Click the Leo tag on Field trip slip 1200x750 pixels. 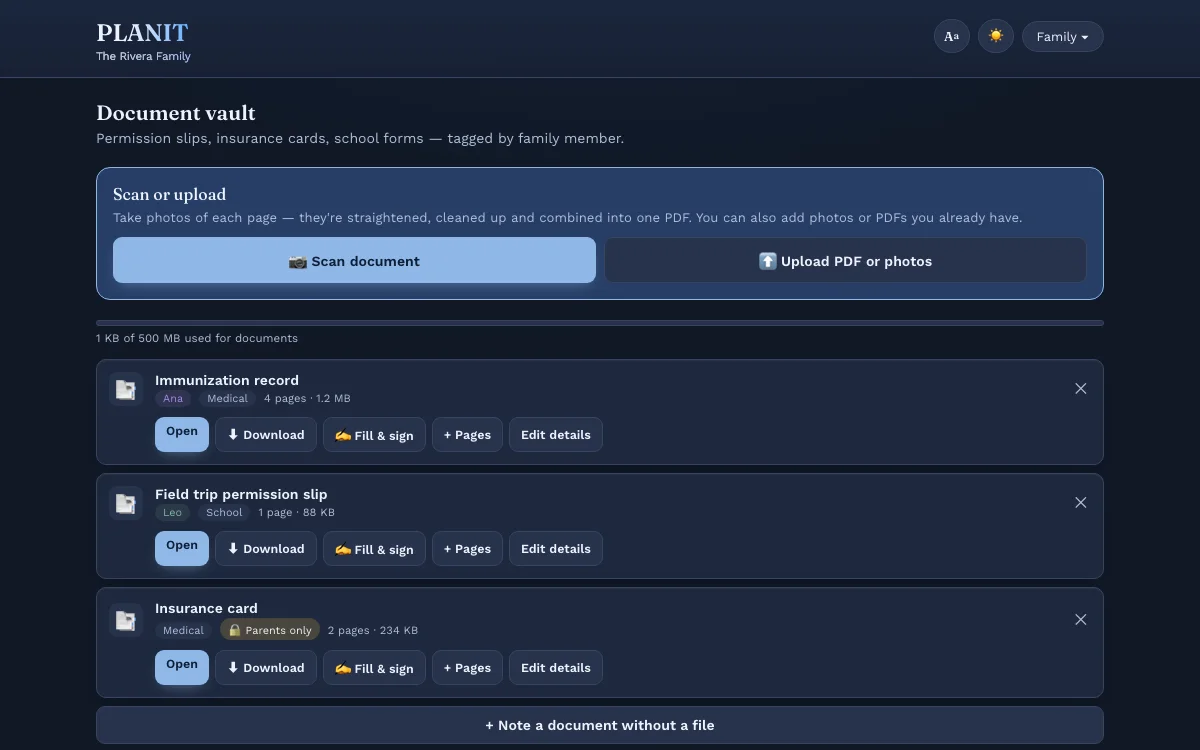[173, 512]
